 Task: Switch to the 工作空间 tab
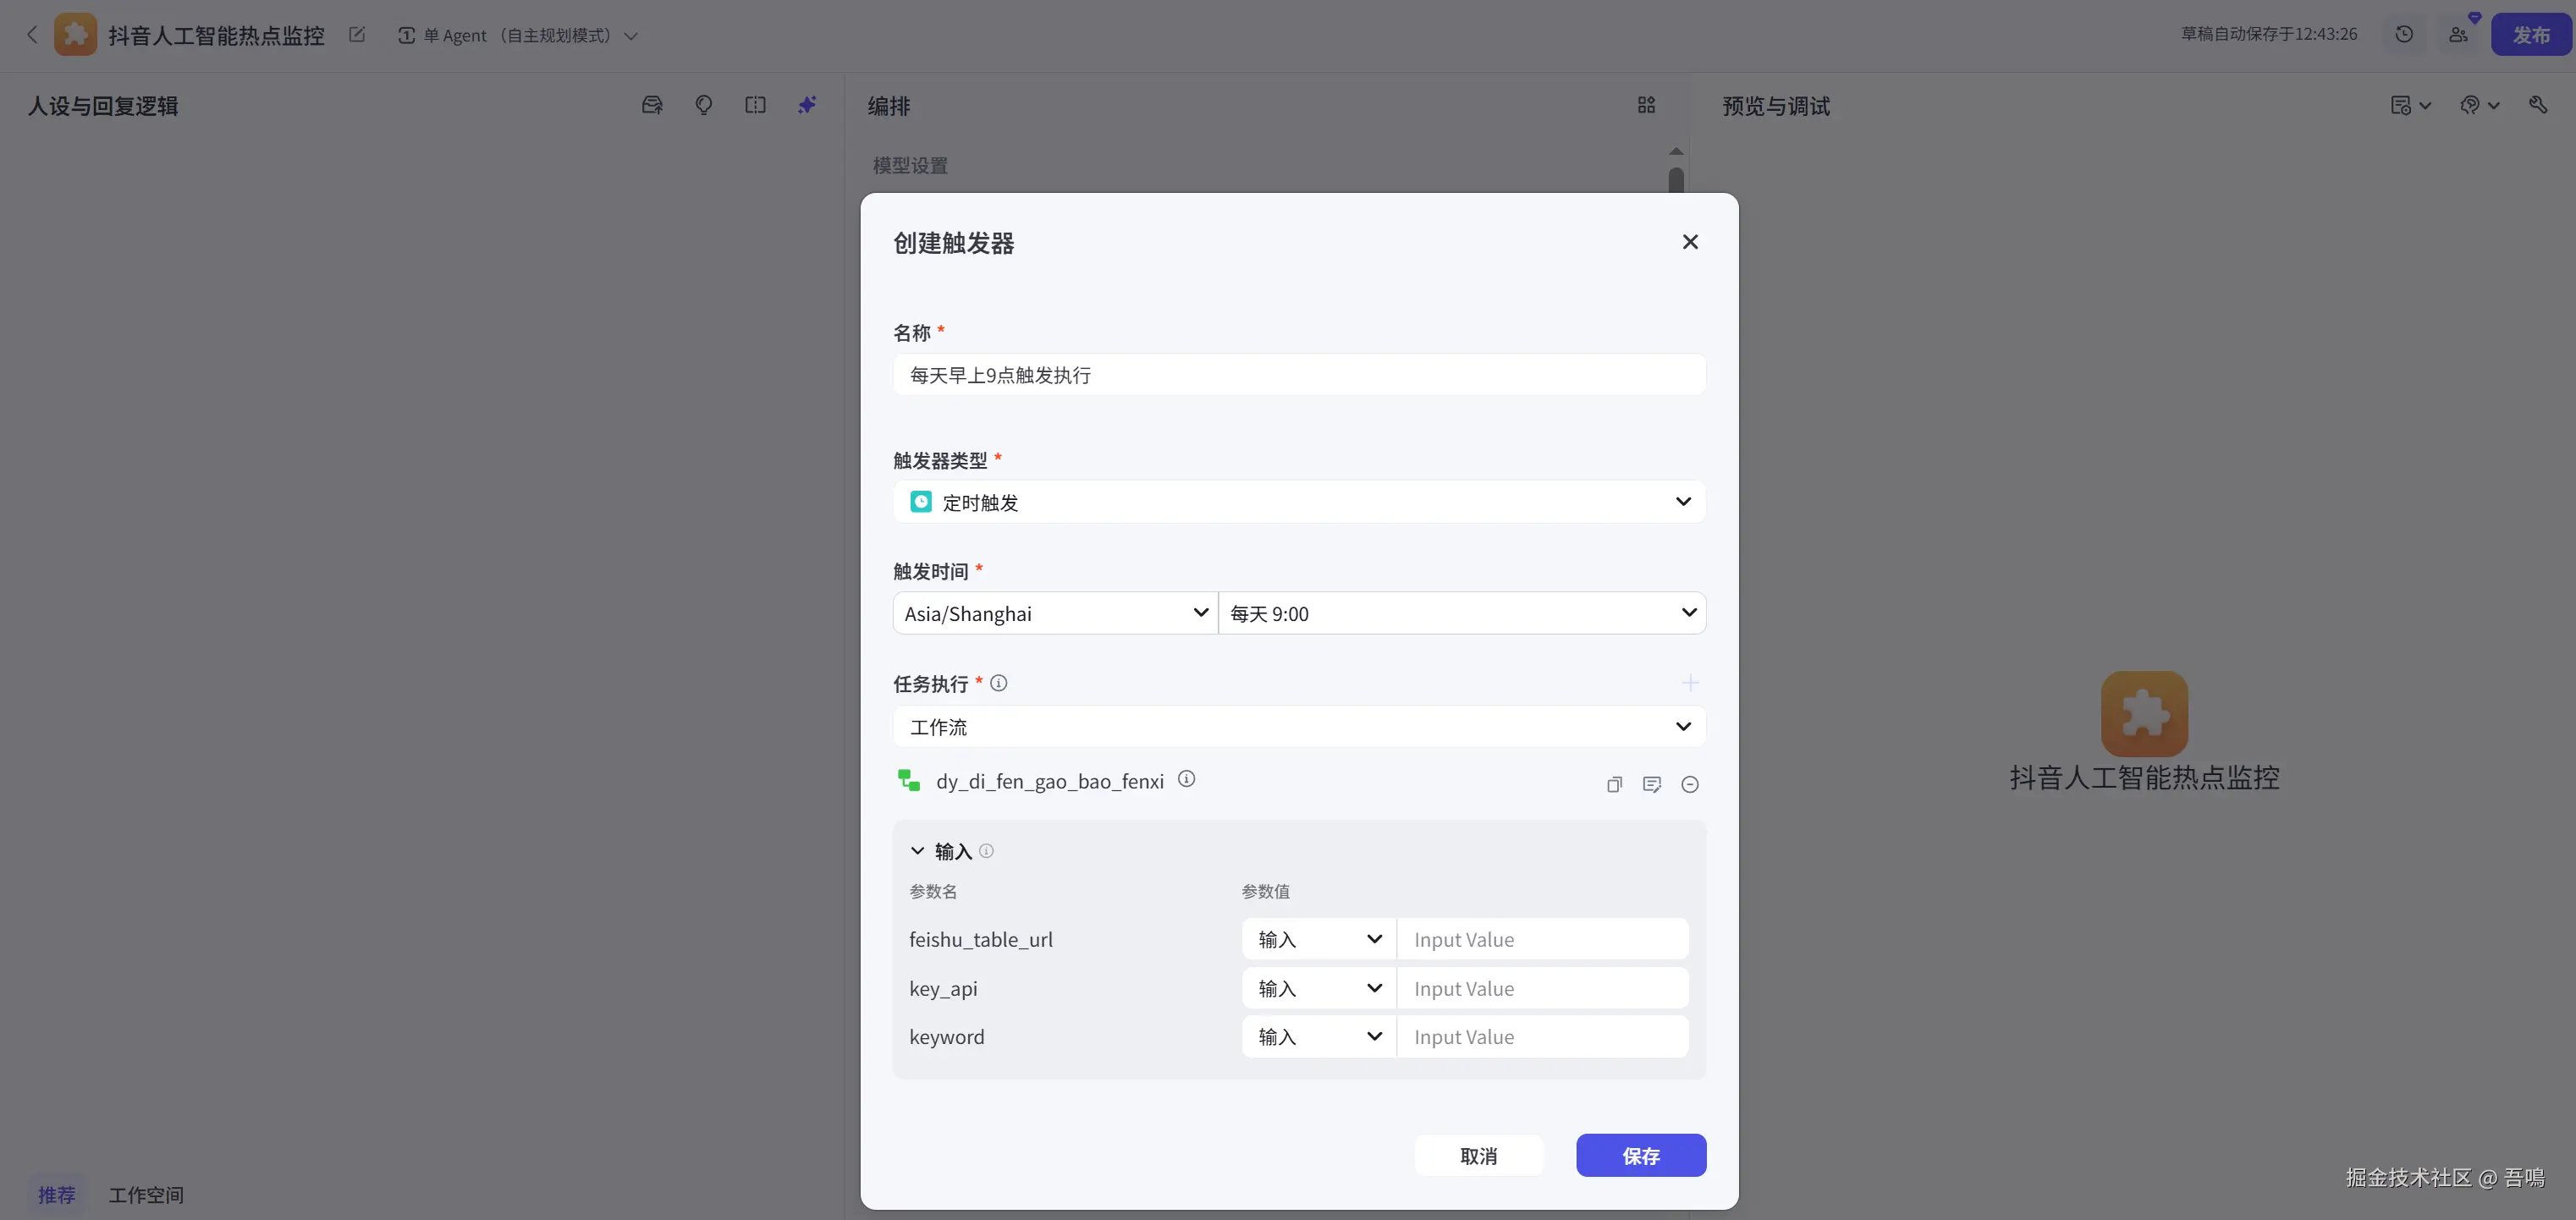coord(146,1195)
